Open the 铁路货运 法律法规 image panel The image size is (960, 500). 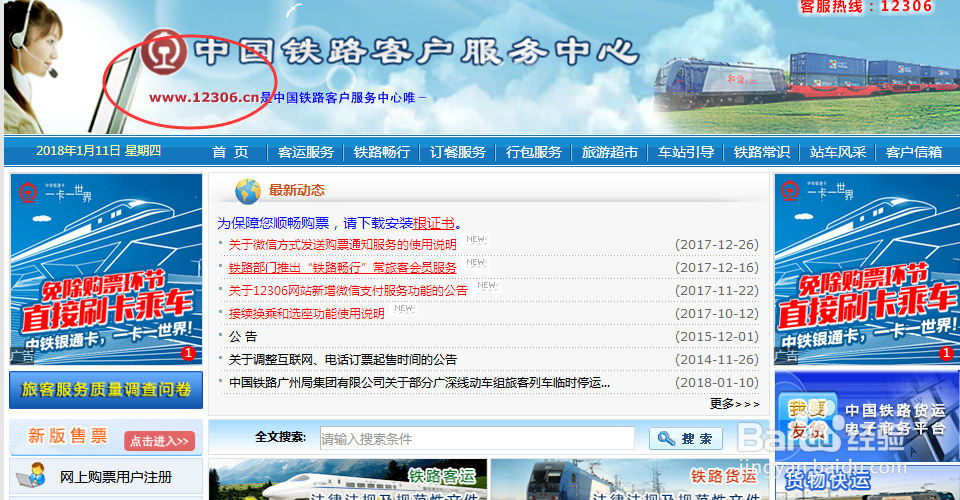[x=628, y=480]
